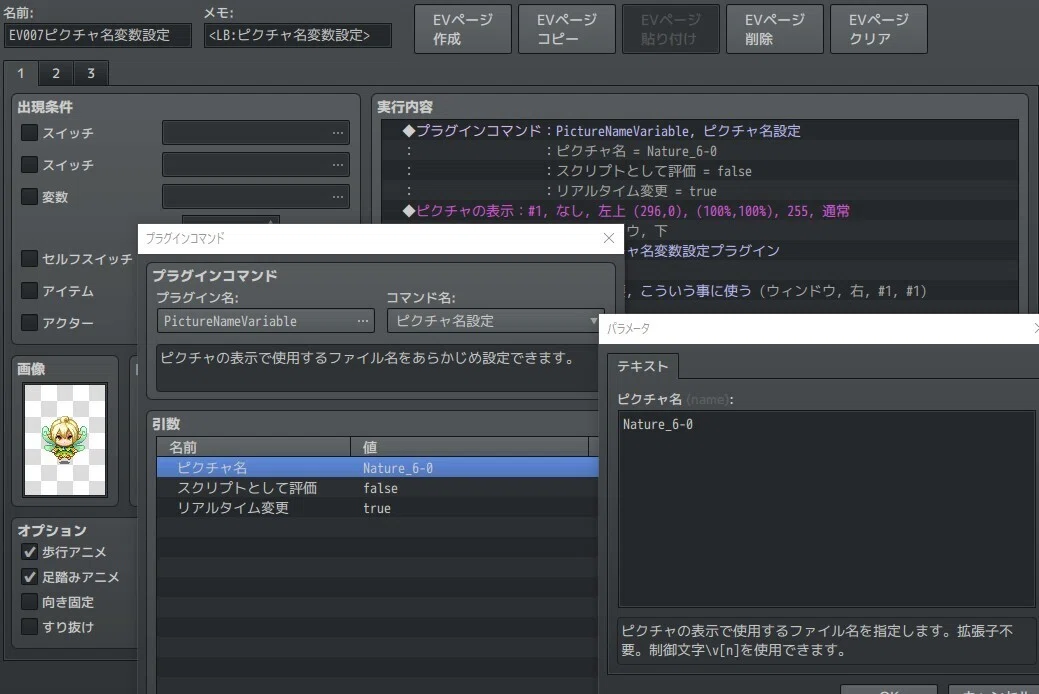The height and width of the screenshot is (694, 1039).
Task: Click the EVページコピー button
Action: pyautogui.click(x=567, y=29)
